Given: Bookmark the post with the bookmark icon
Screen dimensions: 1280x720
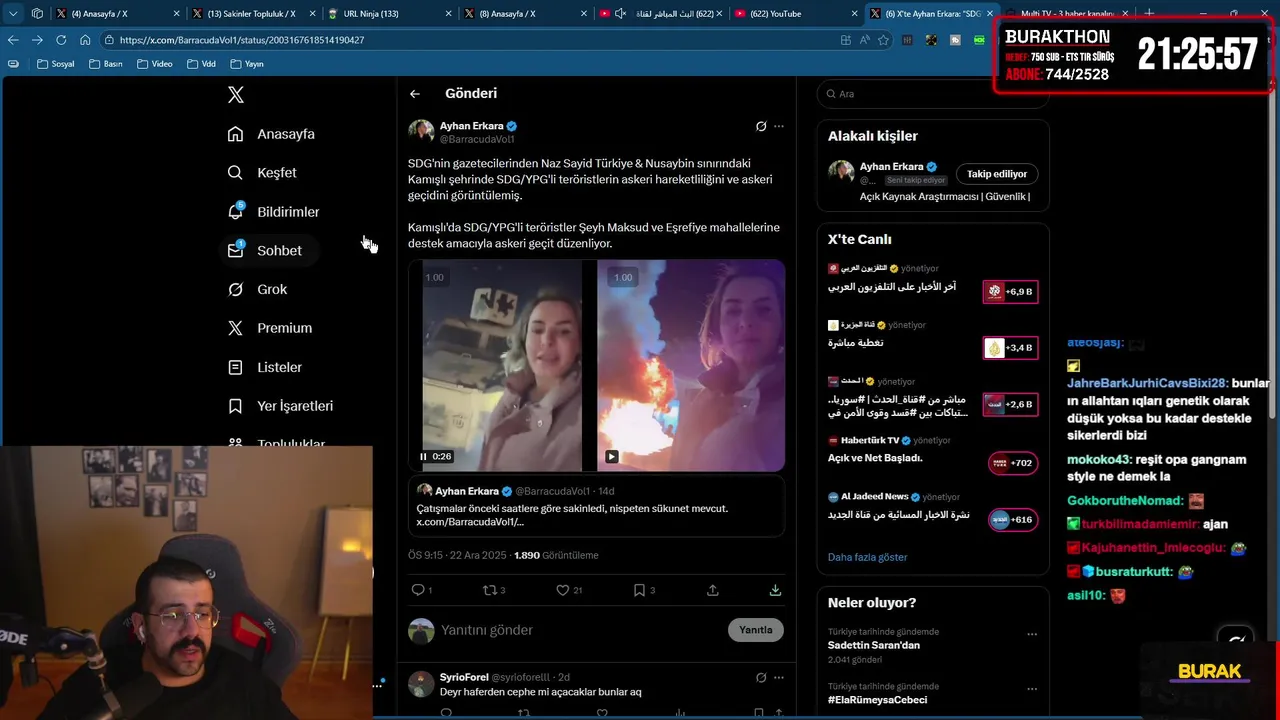Looking at the screenshot, I should pyautogui.click(x=639, y=590).
